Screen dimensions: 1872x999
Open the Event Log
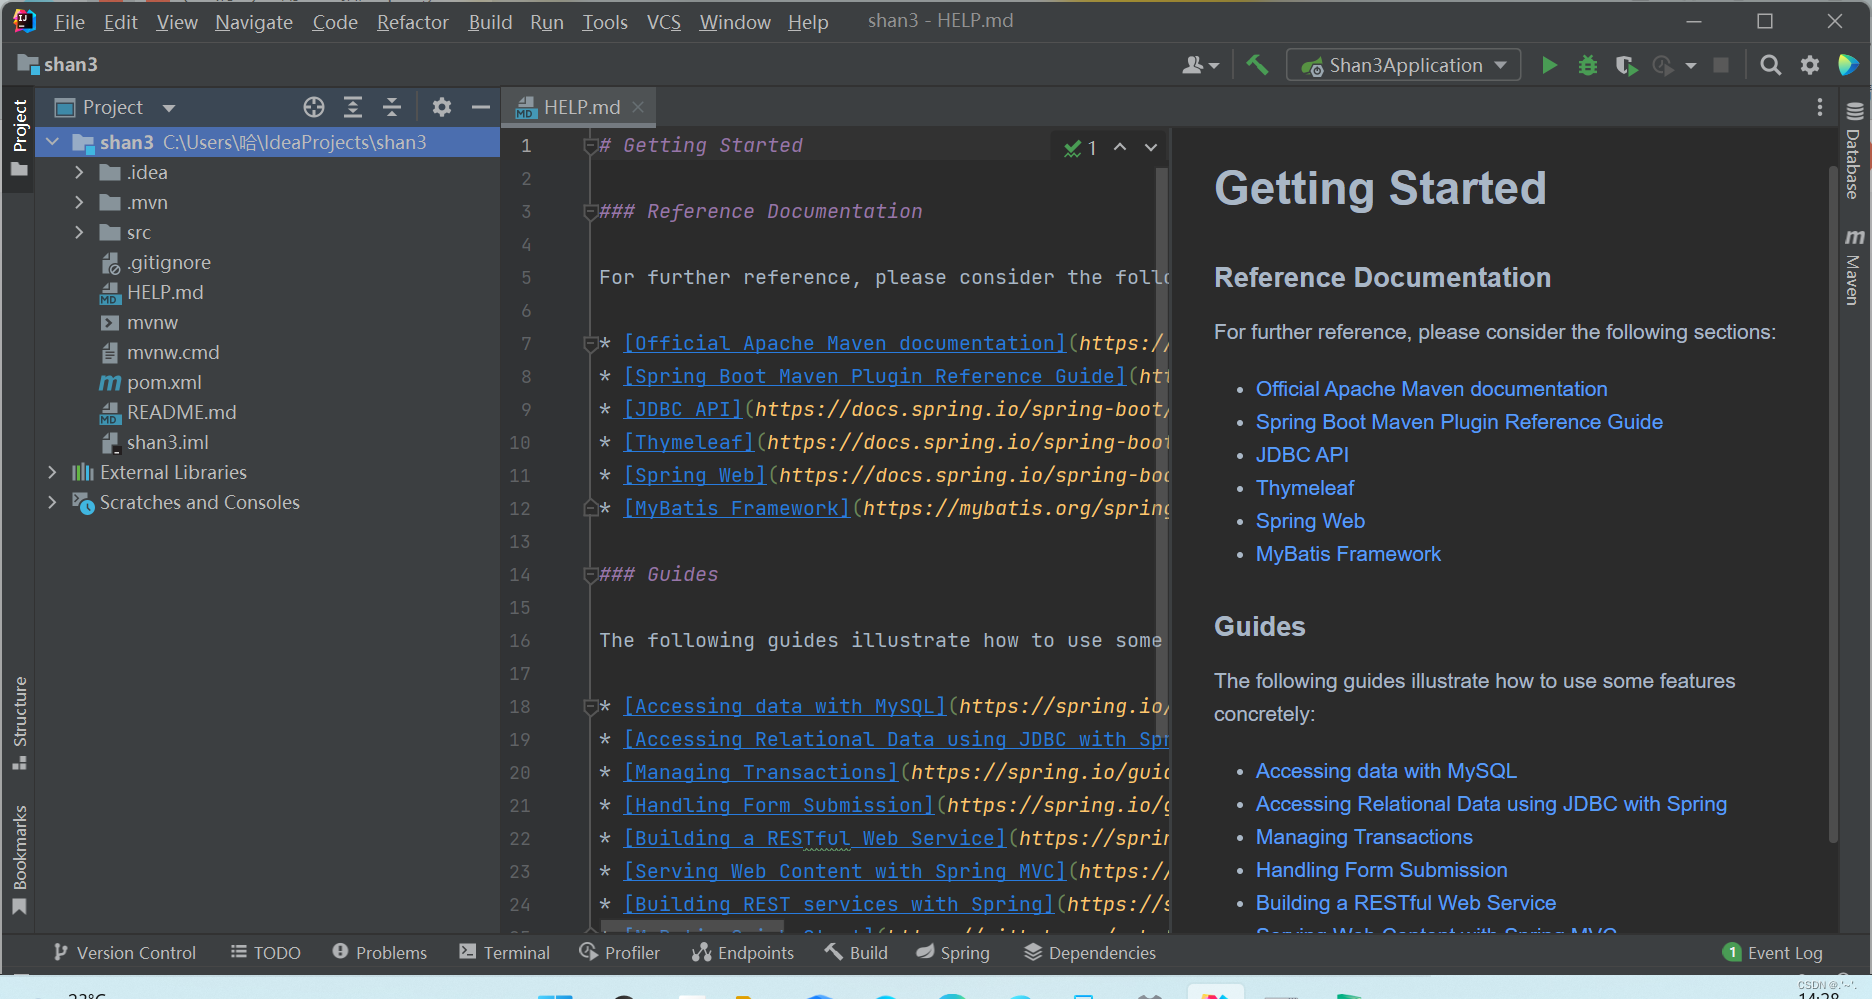pos(1773,953)
